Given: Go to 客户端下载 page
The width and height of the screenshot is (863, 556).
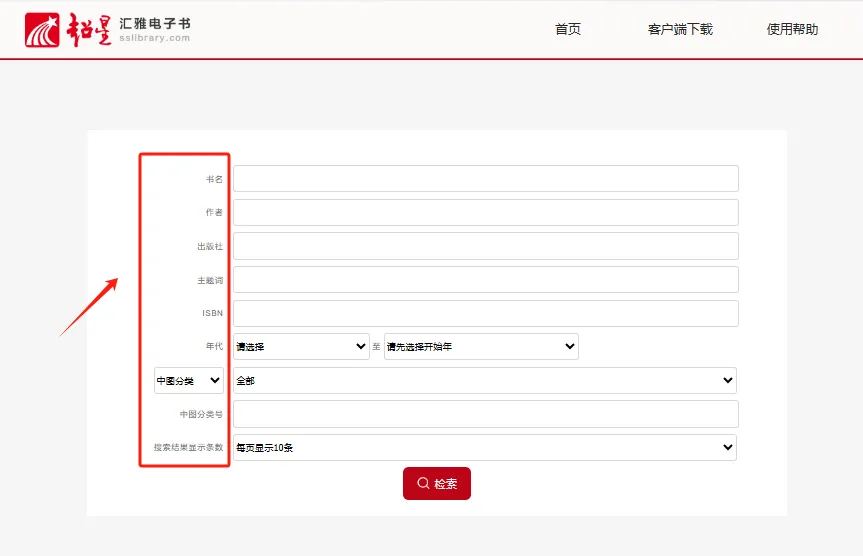Looking at the screenshot, I should 680,29.
